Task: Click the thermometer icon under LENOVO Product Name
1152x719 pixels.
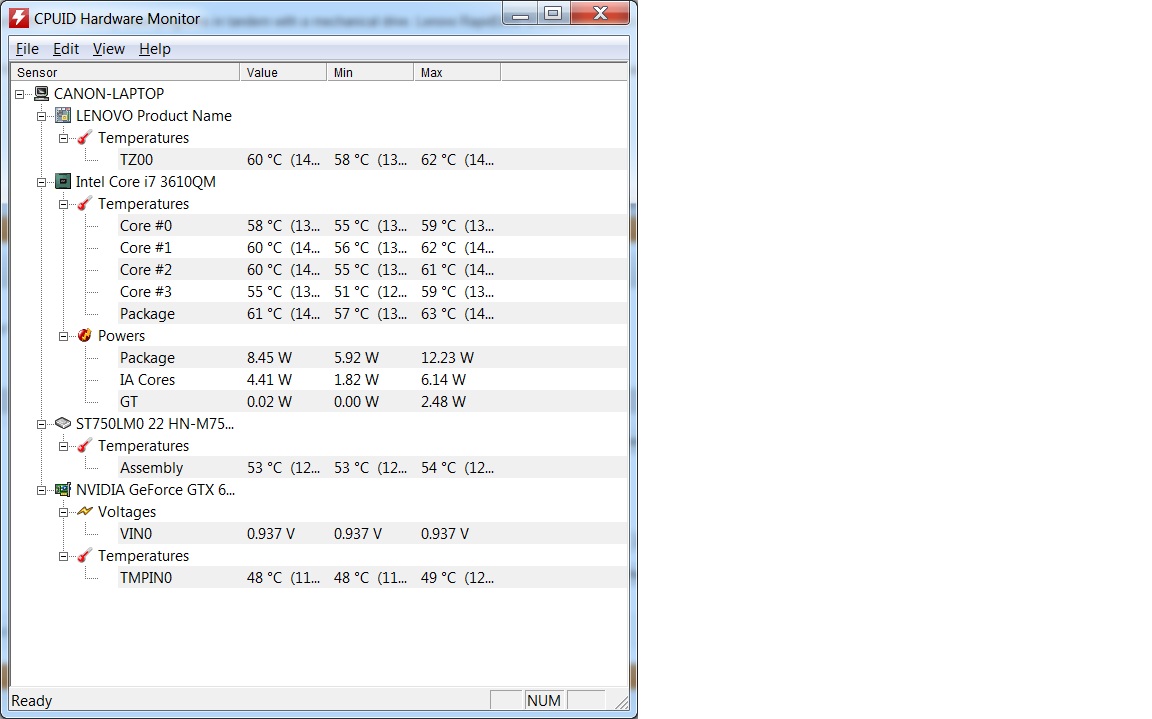Action: tap(85, 137)
